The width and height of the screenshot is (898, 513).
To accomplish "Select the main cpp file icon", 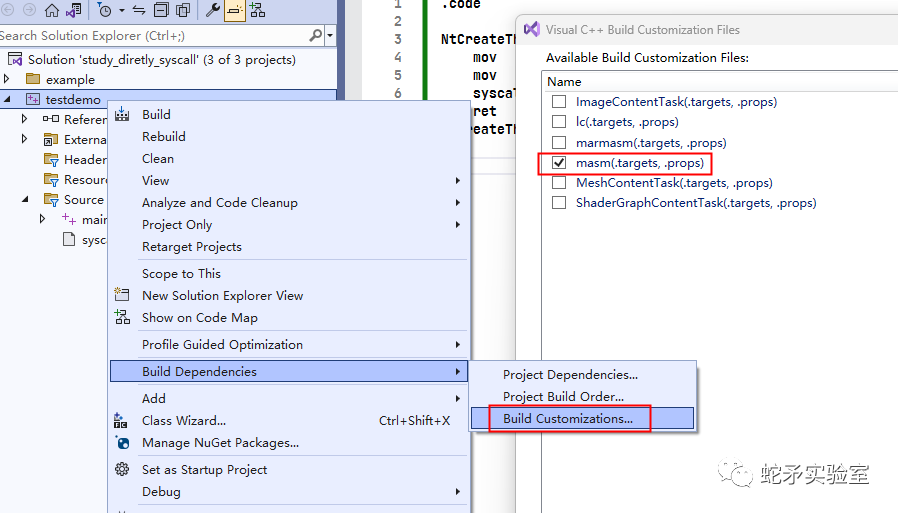I will [69, 219].
